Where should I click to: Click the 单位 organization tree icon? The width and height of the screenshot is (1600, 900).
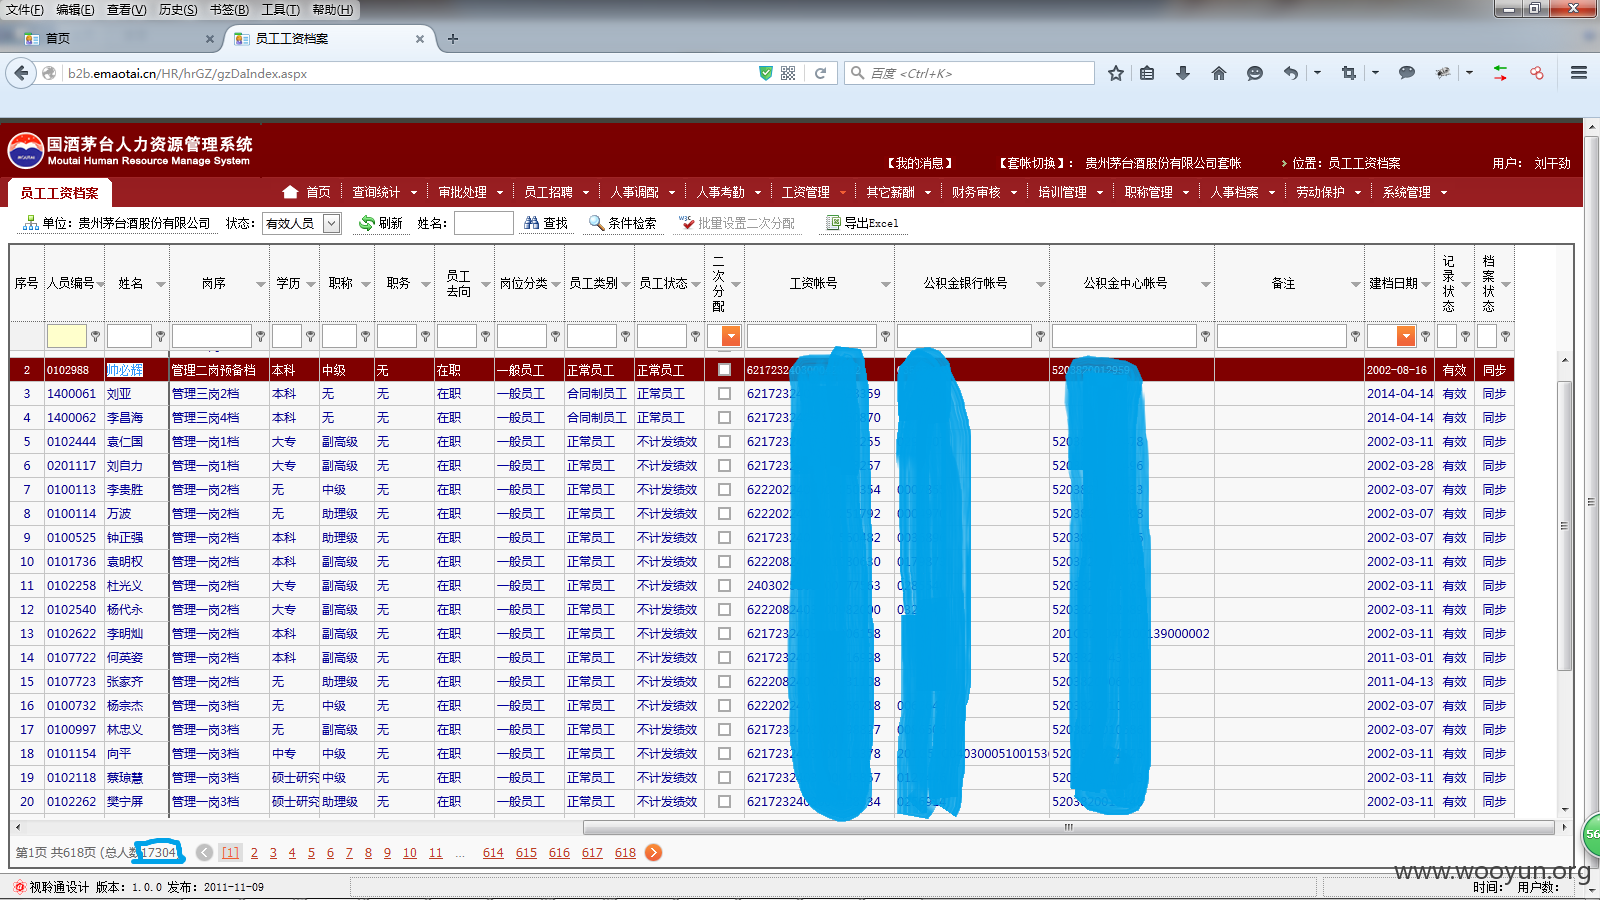31,223
